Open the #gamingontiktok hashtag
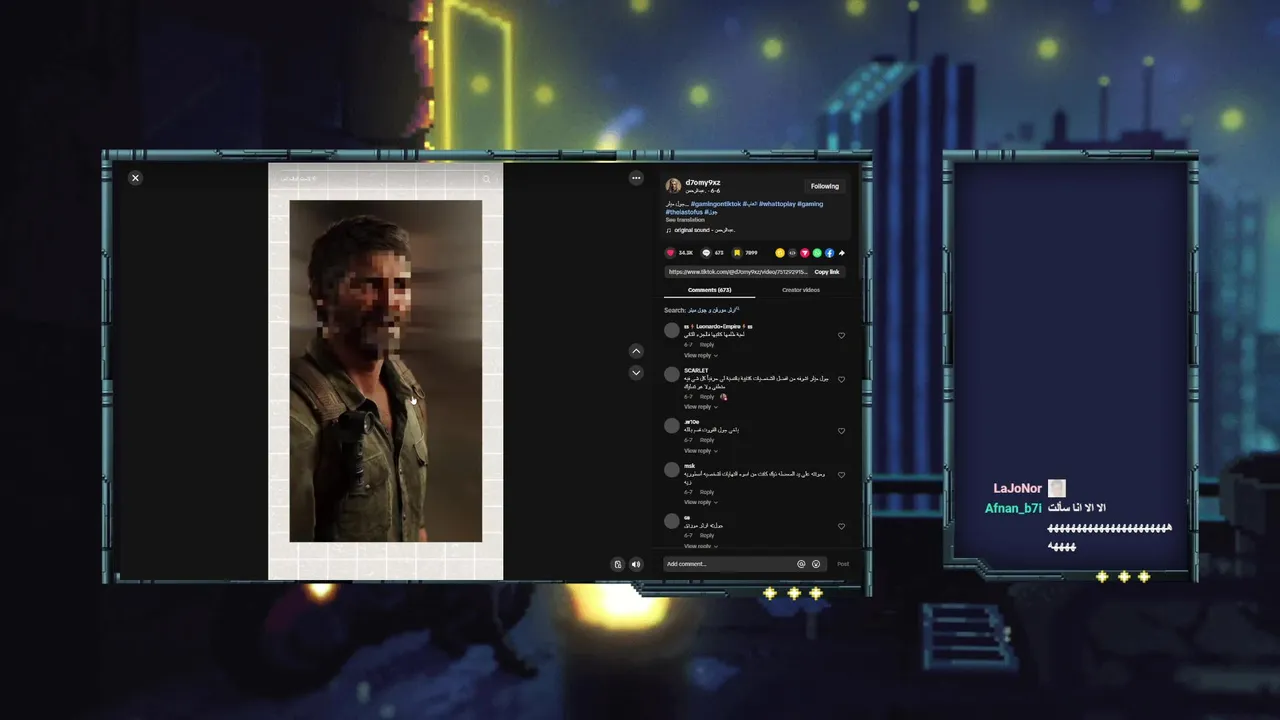 point(715,204)
